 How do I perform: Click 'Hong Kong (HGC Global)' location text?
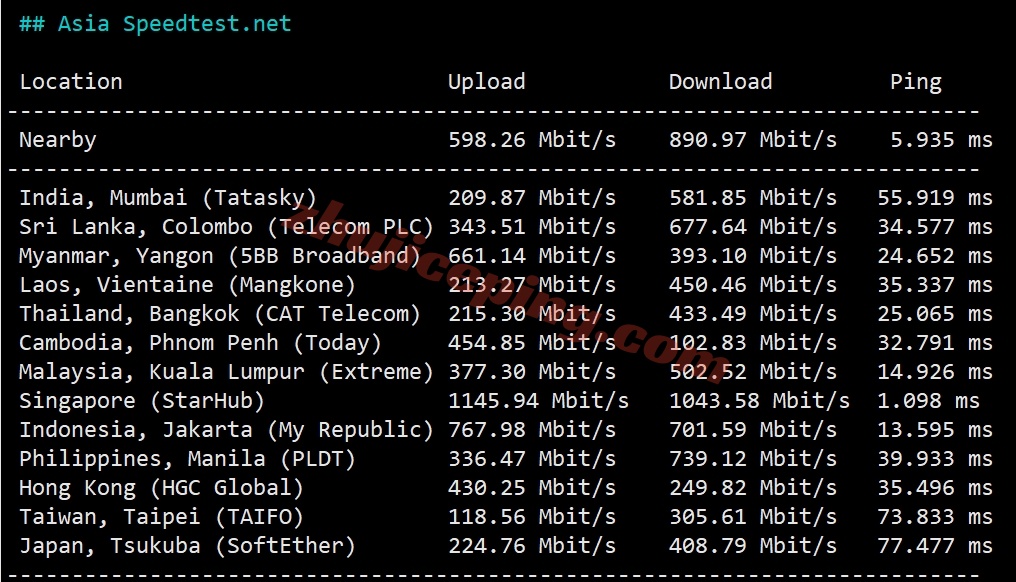pos(161,488)
